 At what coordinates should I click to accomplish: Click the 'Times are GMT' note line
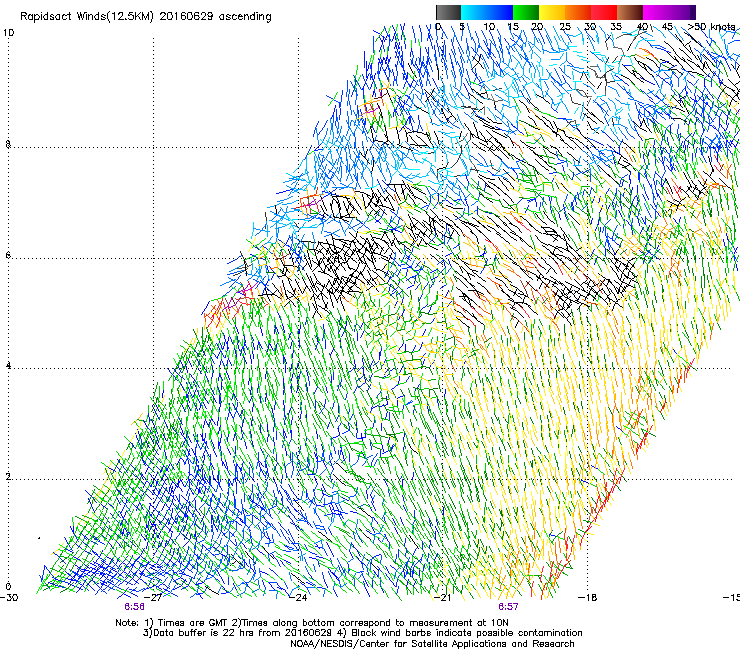click(312, 623)
